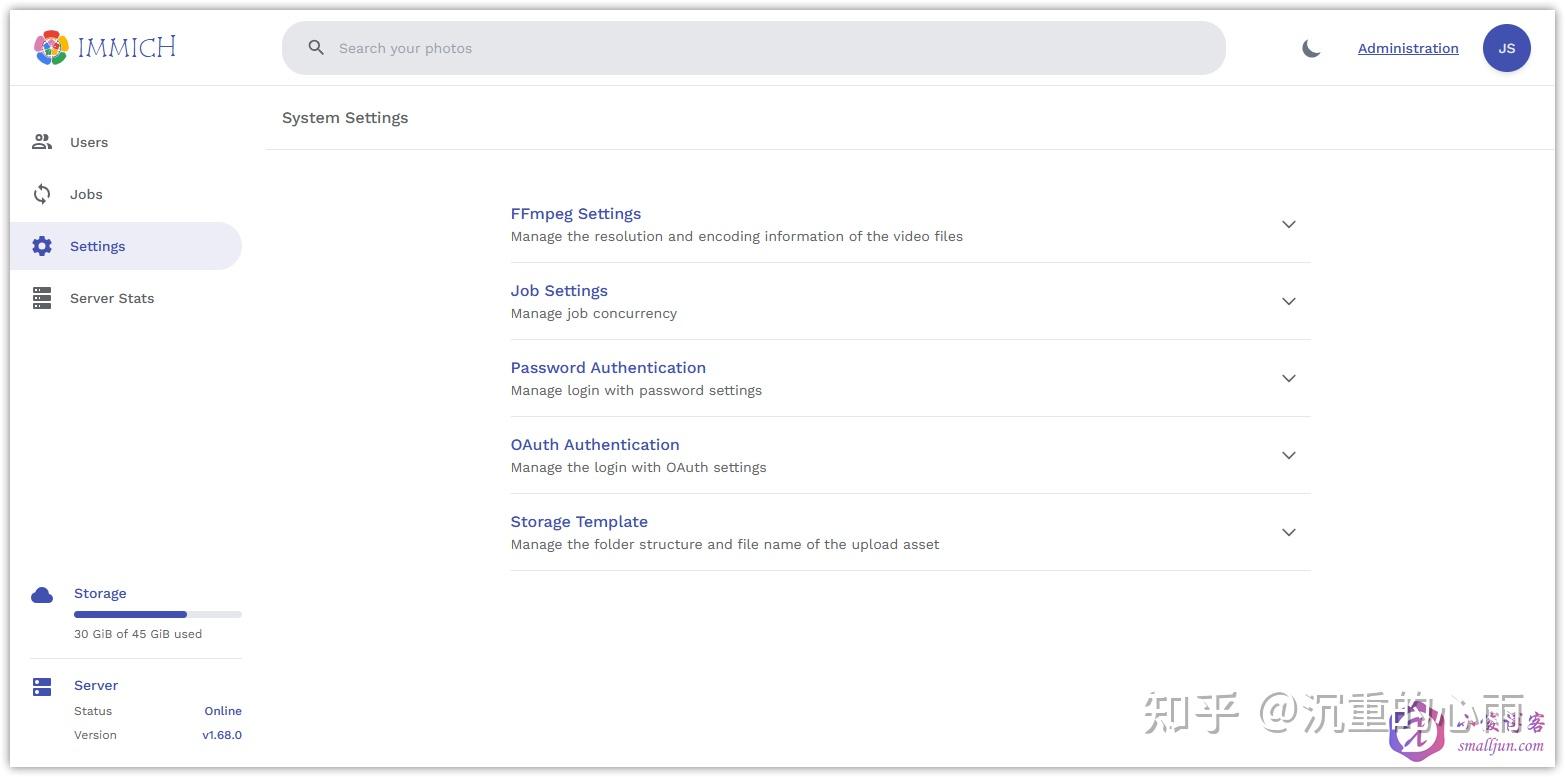The image size is (1565, 777).
Task: Click the search magnifier icon
Action: point(316,48)
